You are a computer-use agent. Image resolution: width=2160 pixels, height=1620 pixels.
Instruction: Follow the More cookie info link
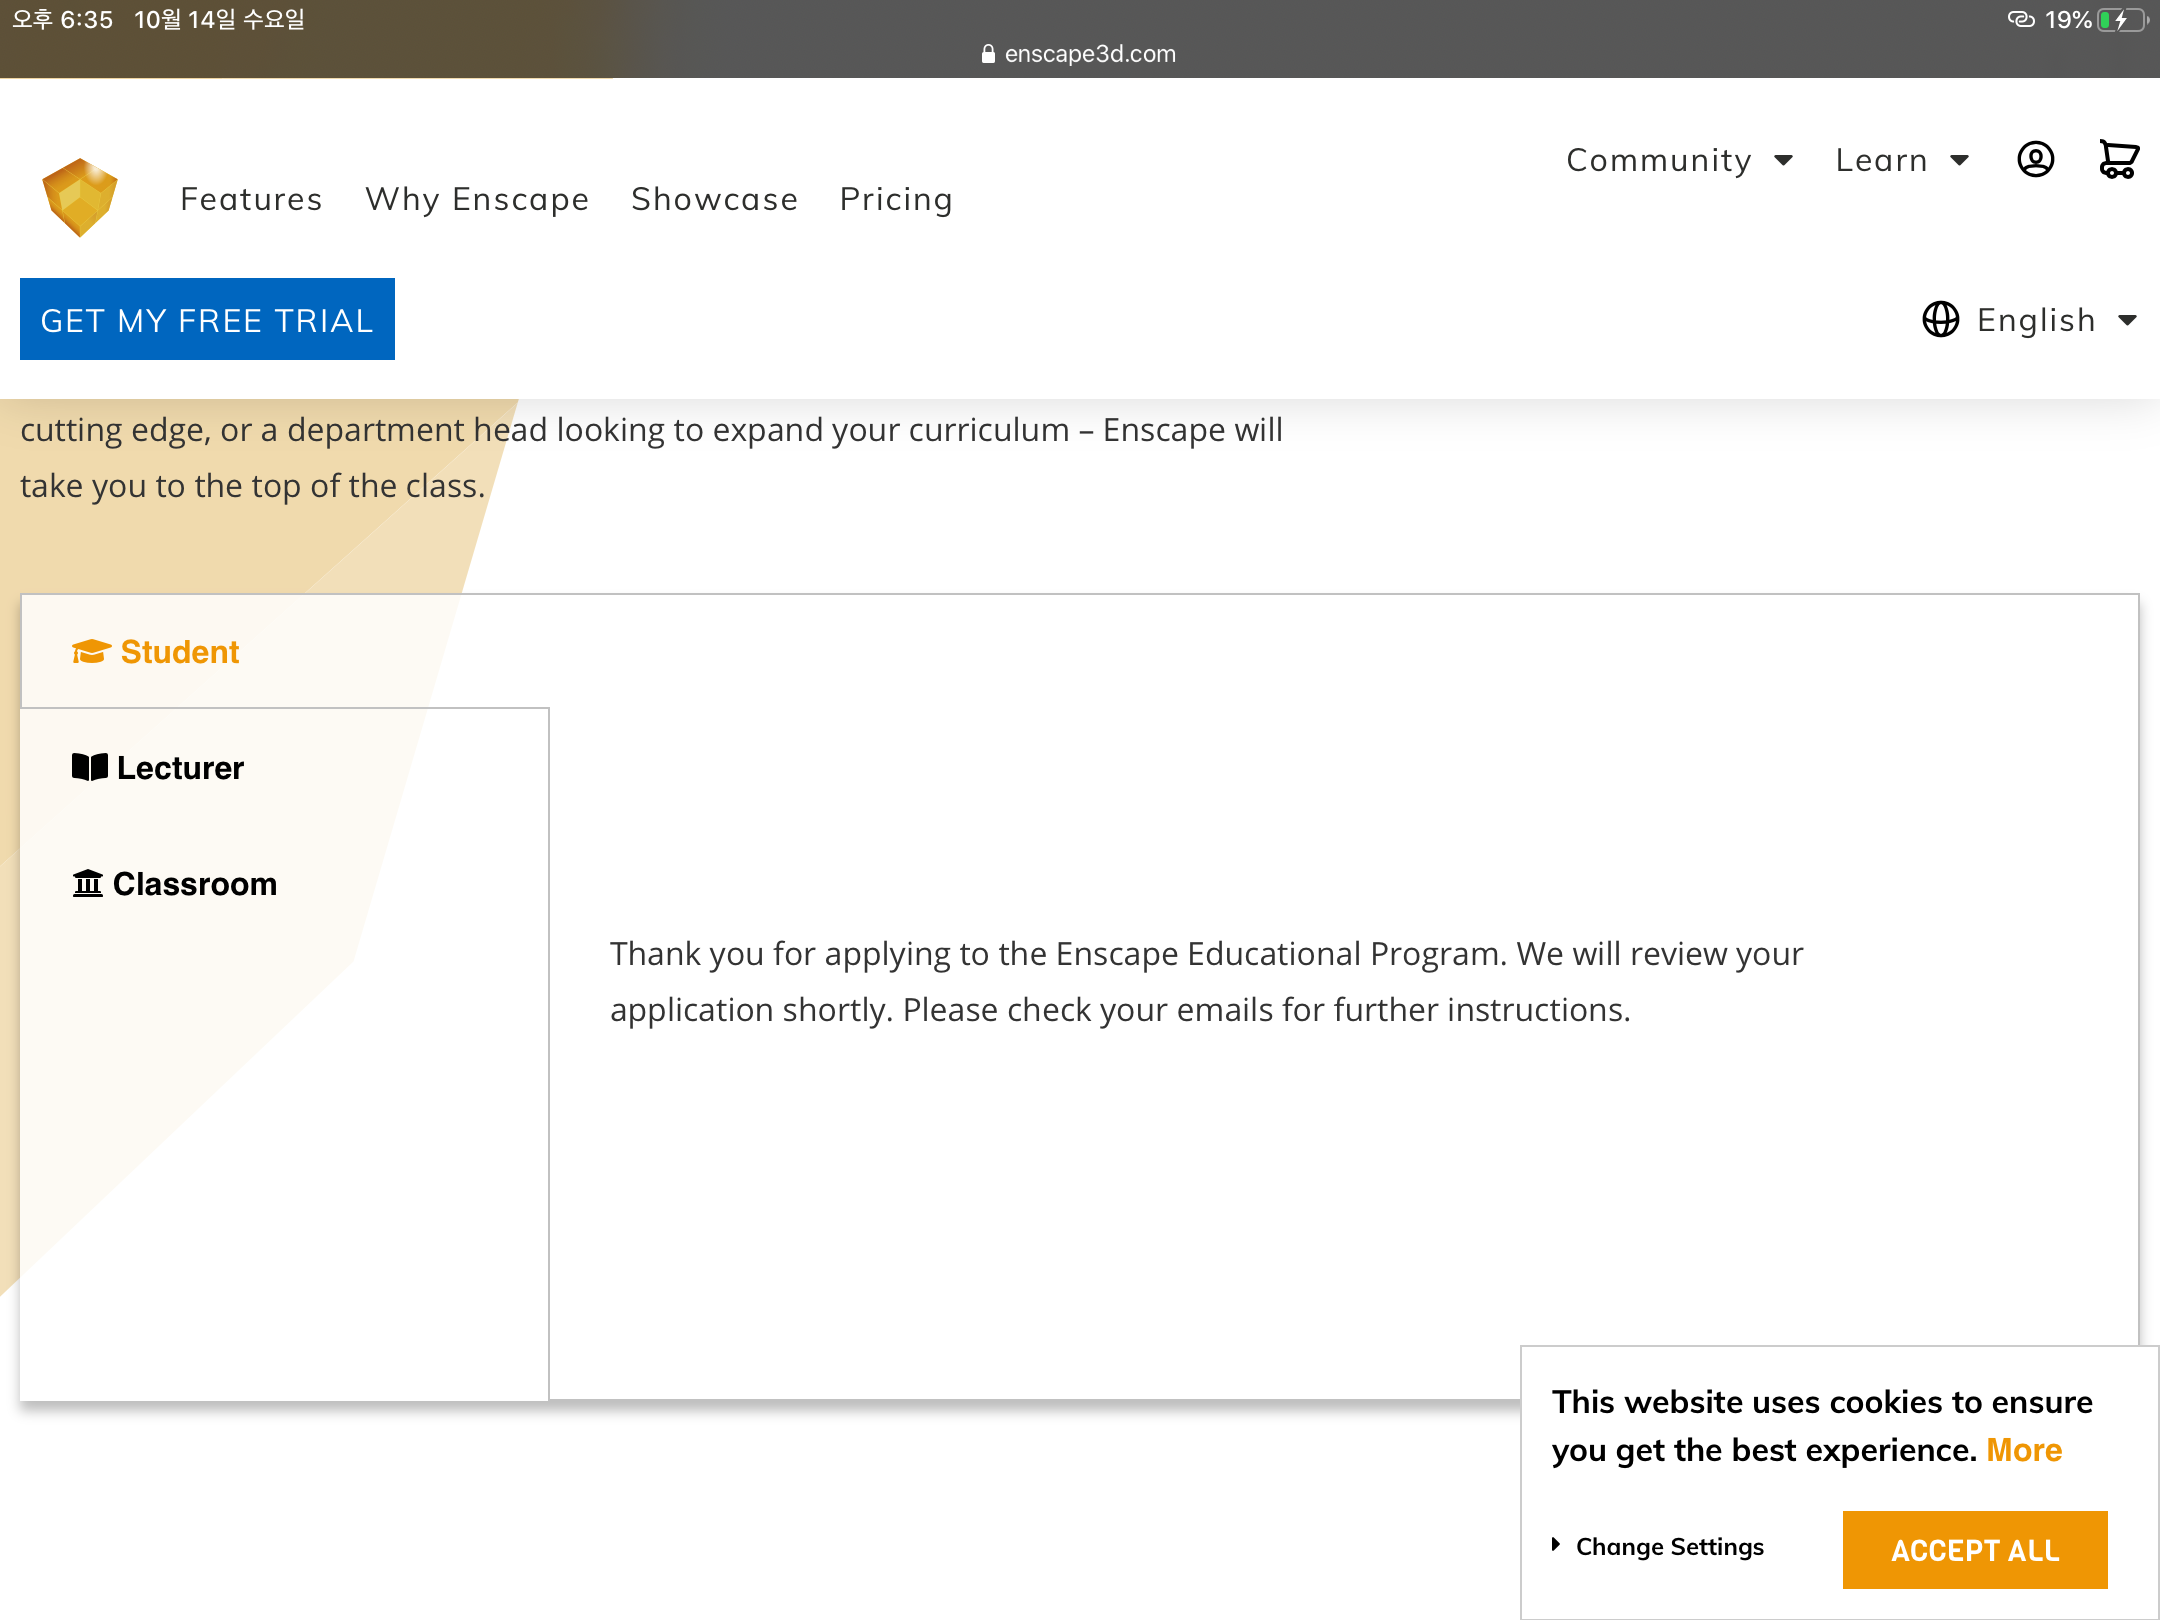point(2024,1450)
